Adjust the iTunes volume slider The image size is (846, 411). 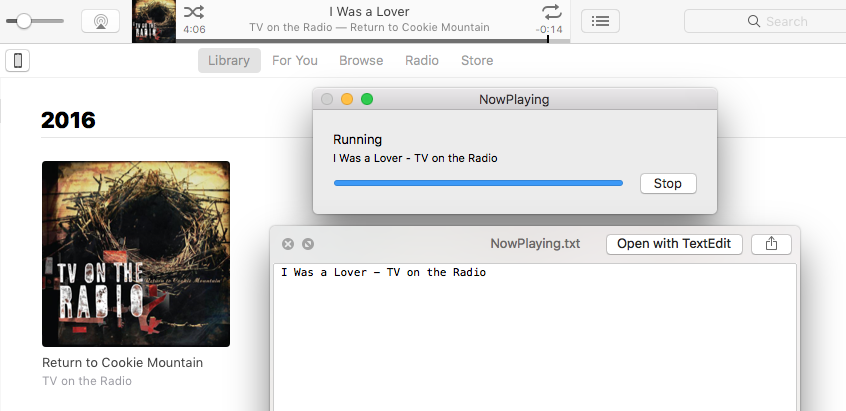coord(35,21)
